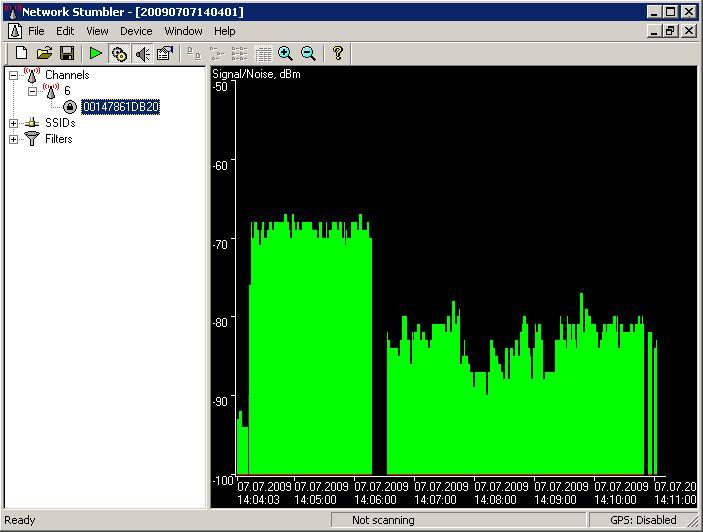The height and width of the screenshot is (532, 703).
Task: Click the GPS: Disabled status pane
Action: coord(643,520)
